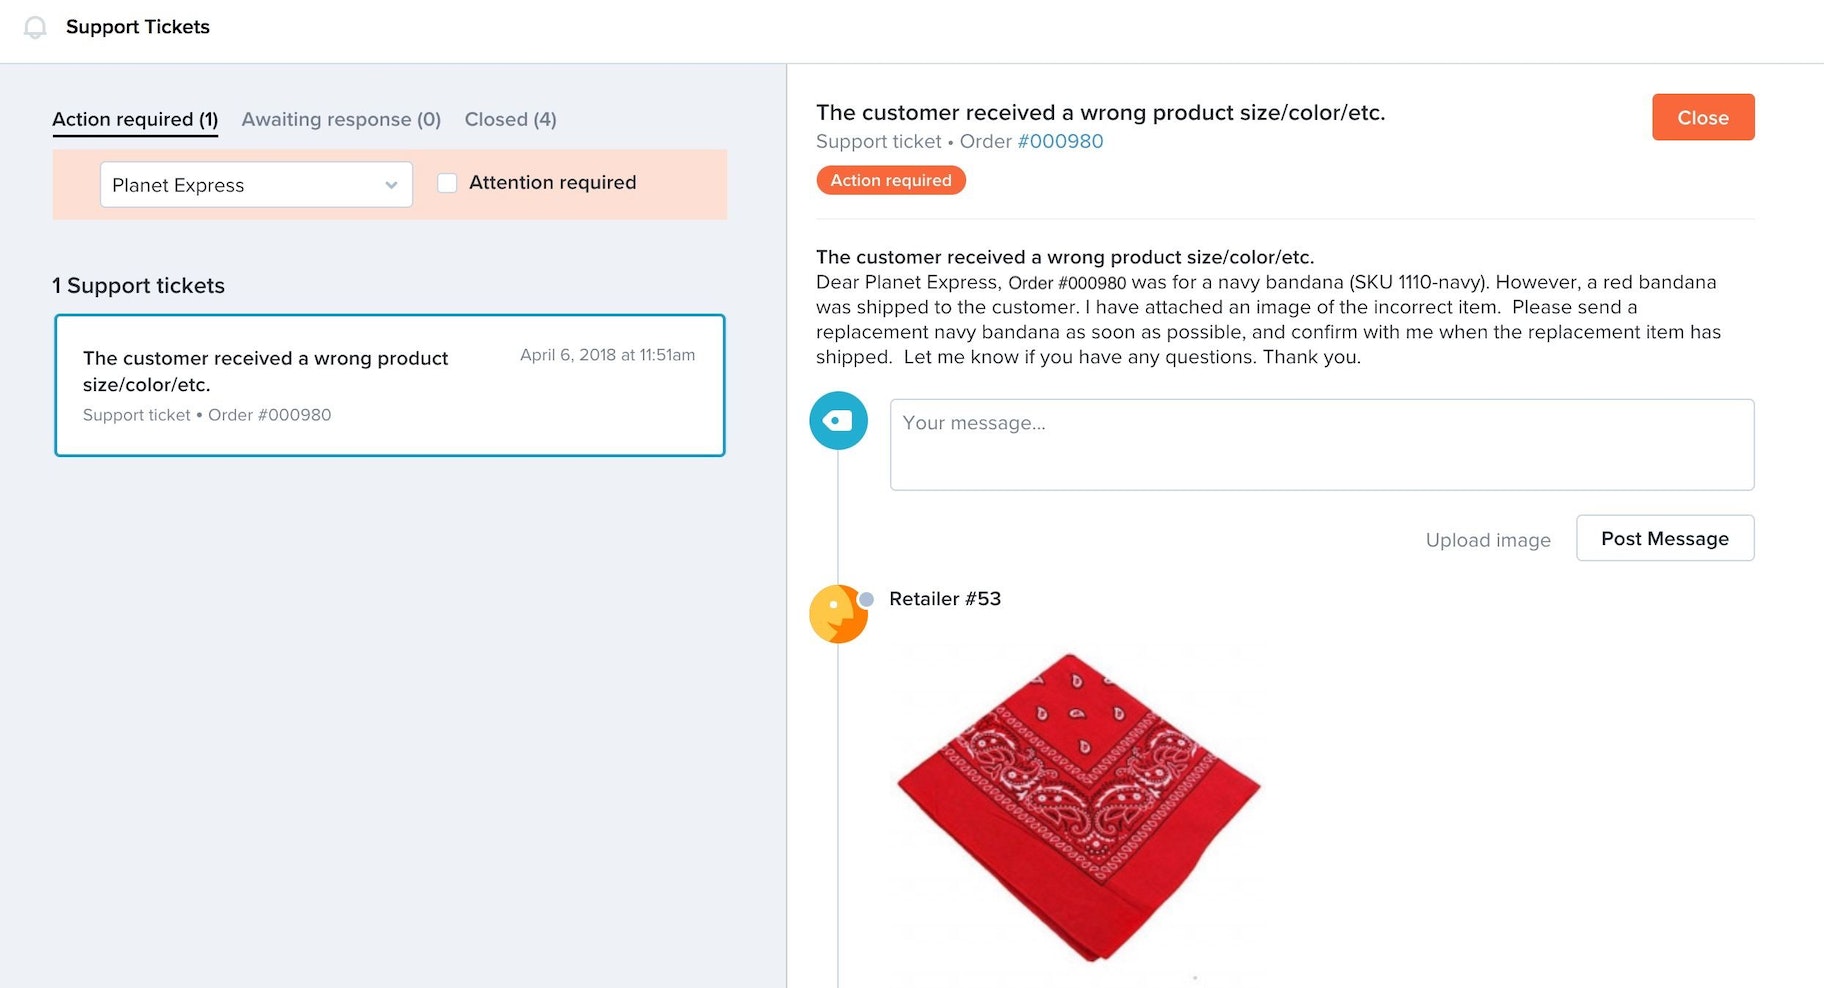Screen dimensions: 1824x988
Task: Click the Action required status badge
Action: pos(890,181)
